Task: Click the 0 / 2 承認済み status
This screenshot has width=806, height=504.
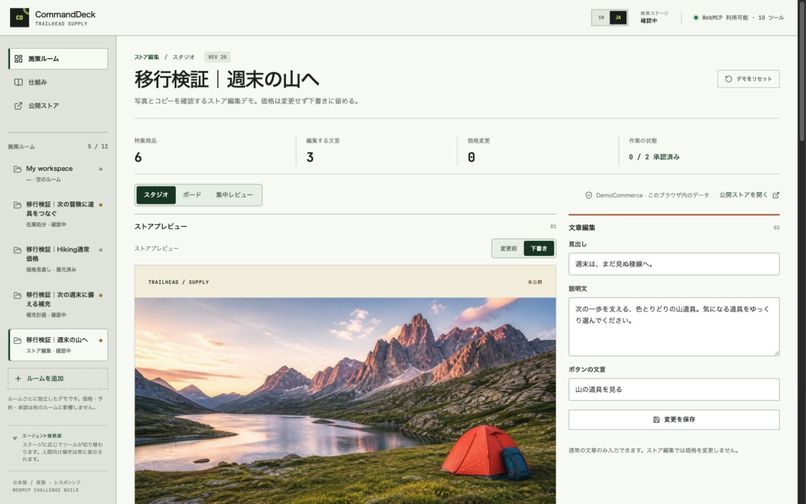Action: click(x=654, y=157)
